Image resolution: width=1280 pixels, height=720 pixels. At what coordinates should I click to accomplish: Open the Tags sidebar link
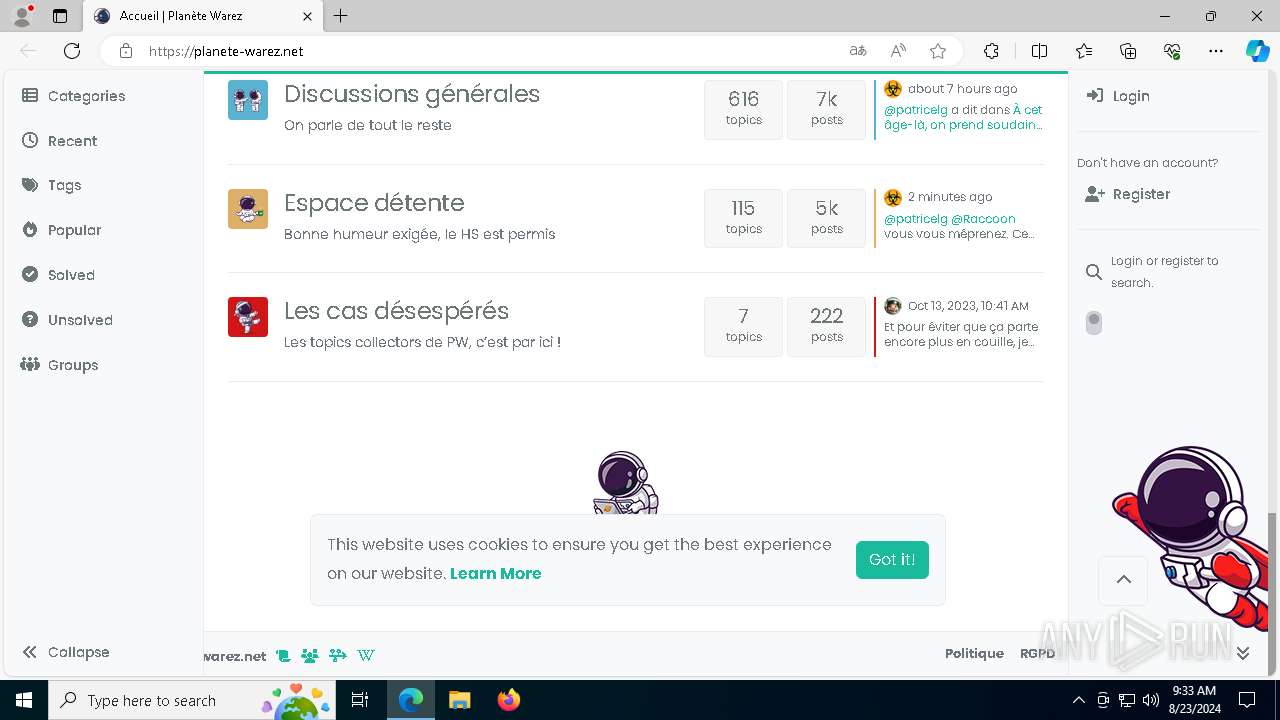pyautogui.click(x=51, y=185)
